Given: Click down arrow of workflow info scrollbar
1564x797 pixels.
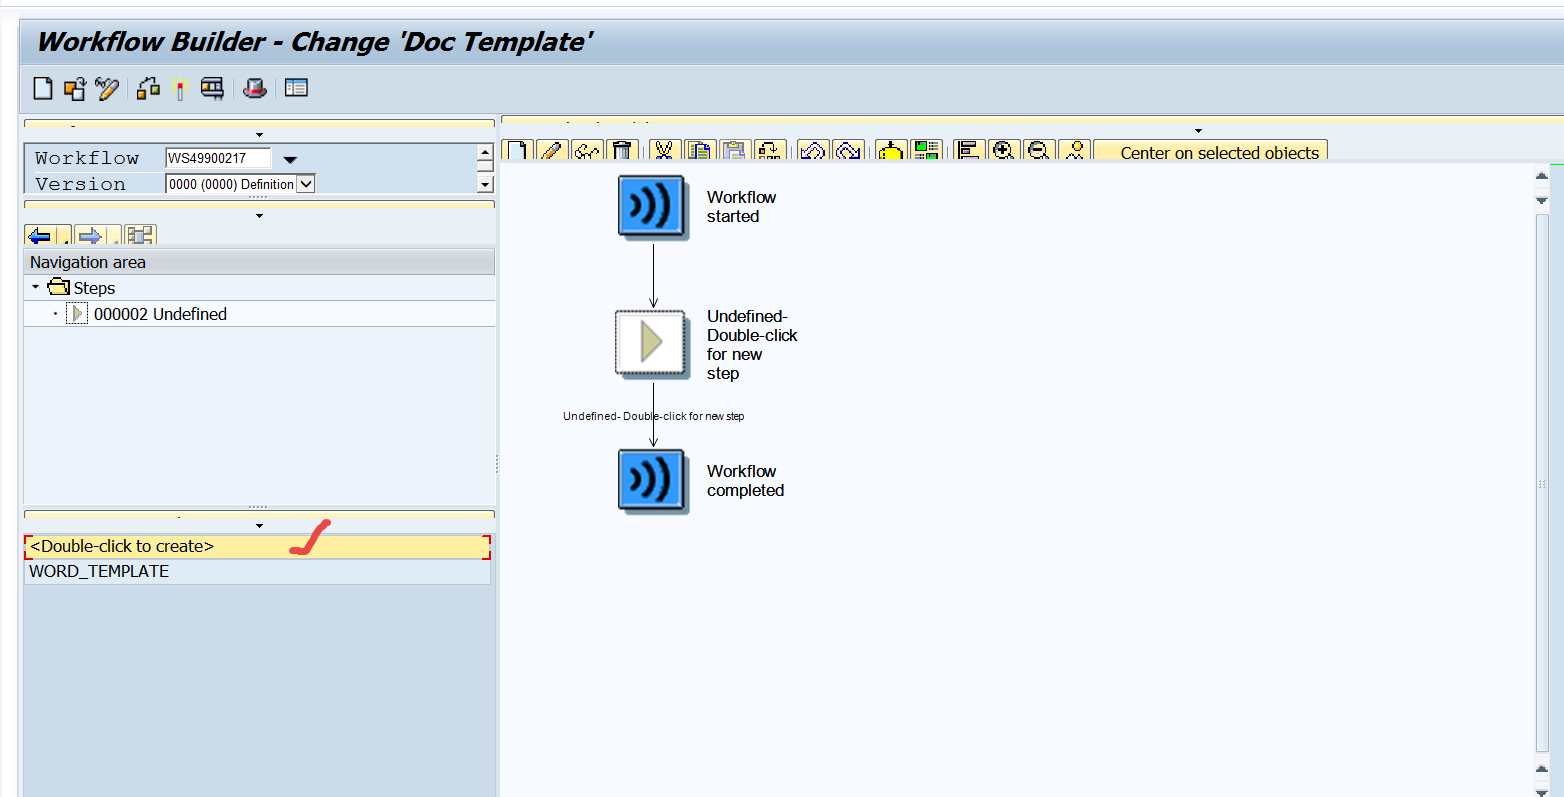Looking at the screenshot, I should point(485,184).
